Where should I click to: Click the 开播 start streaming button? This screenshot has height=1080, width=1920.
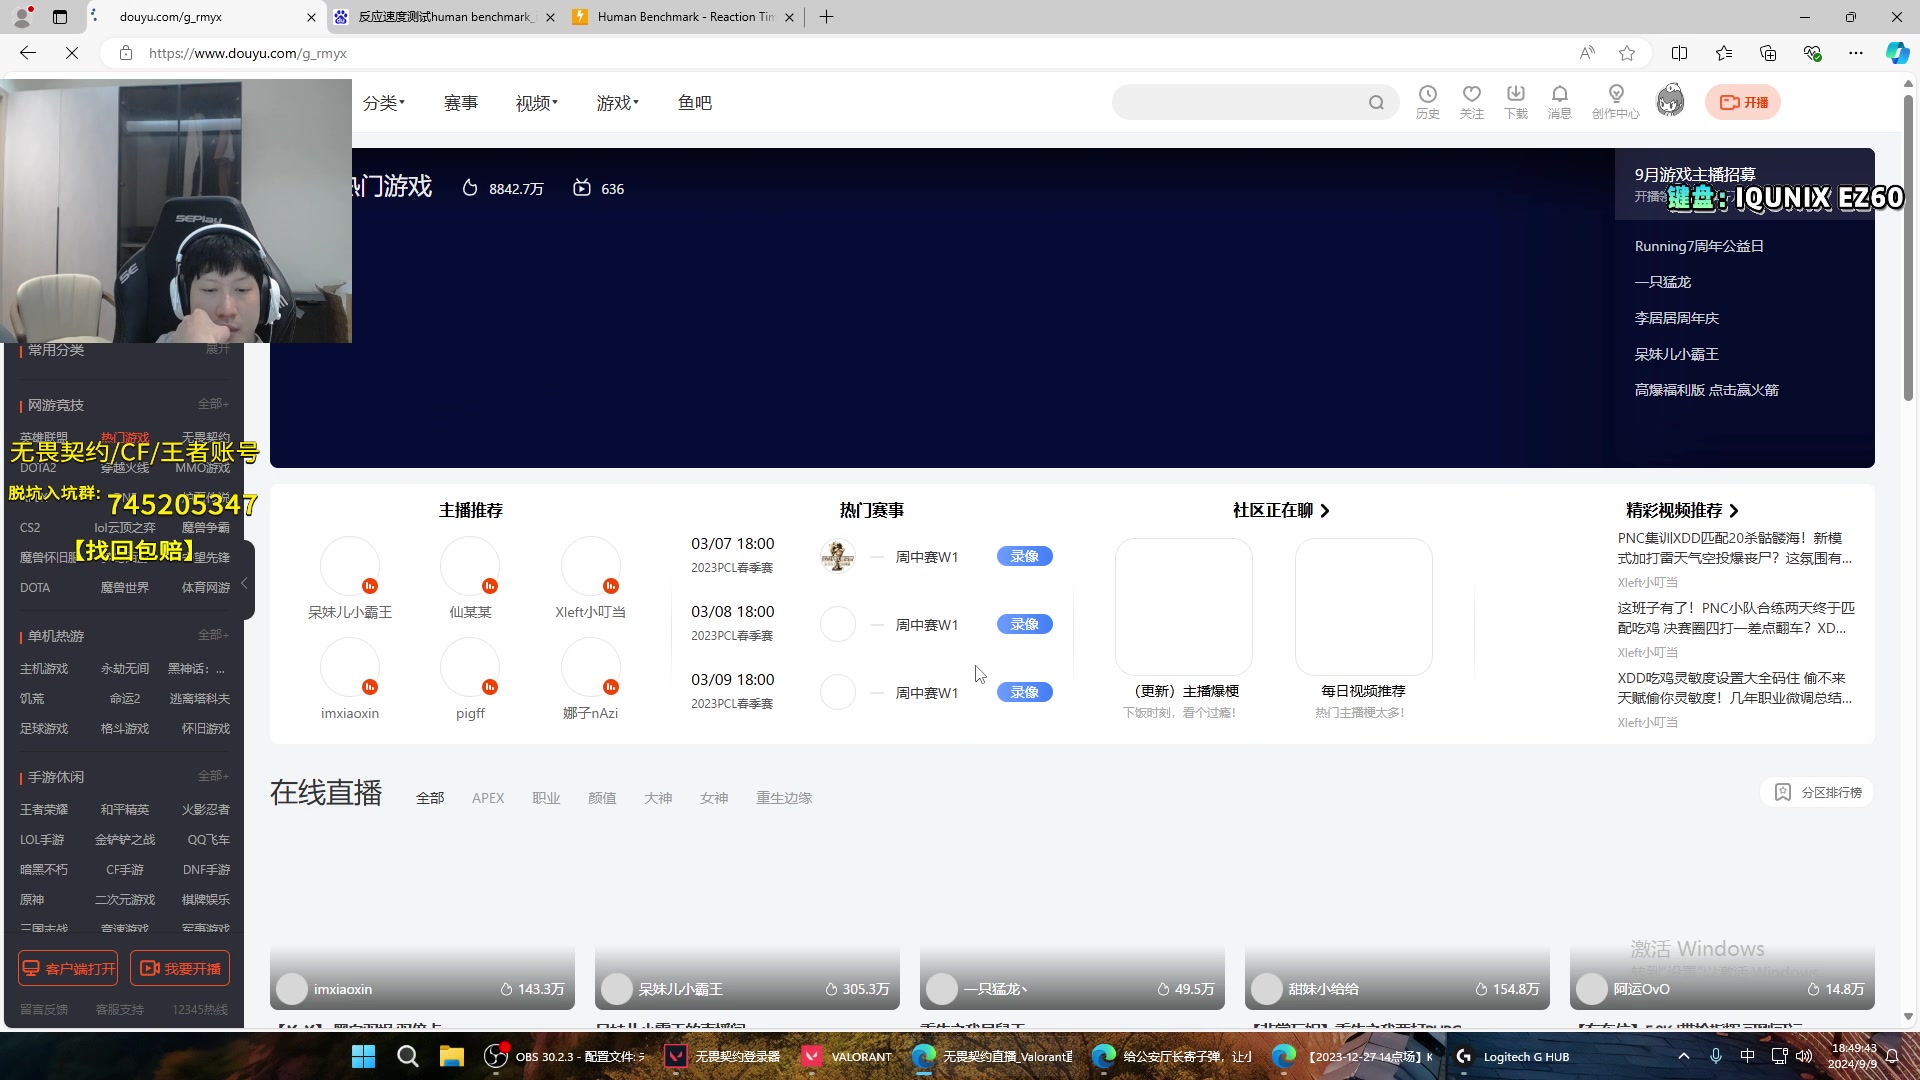pos(1743,102)
